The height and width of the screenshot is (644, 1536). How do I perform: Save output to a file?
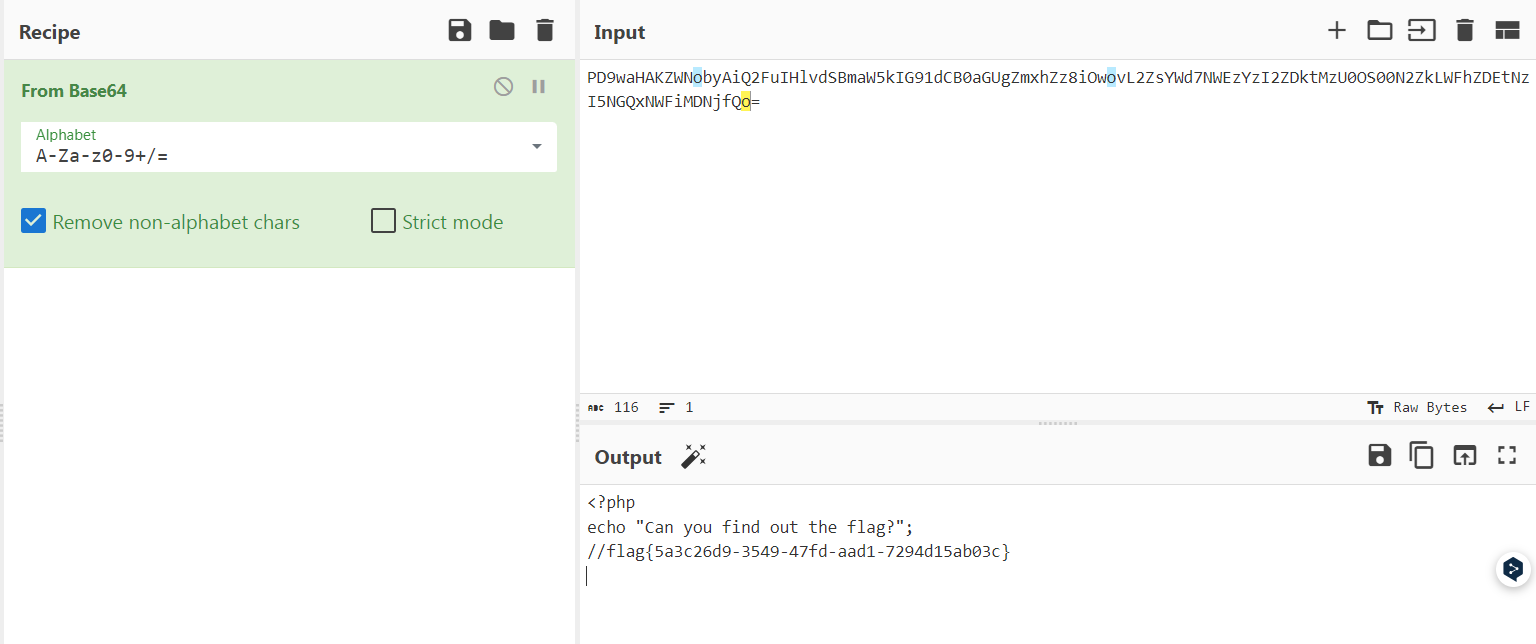[x=1380, y=456]
